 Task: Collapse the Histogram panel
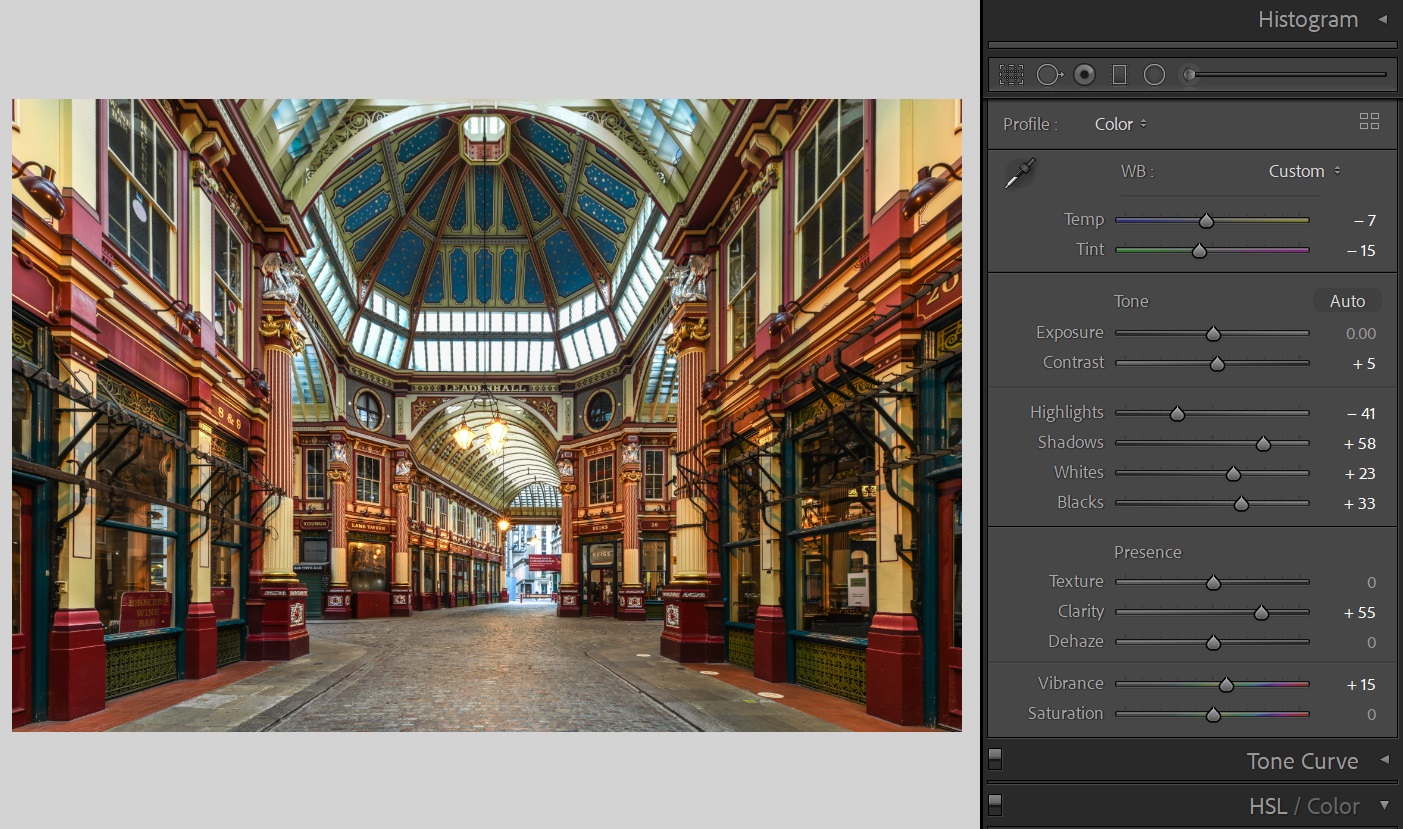1384,19
